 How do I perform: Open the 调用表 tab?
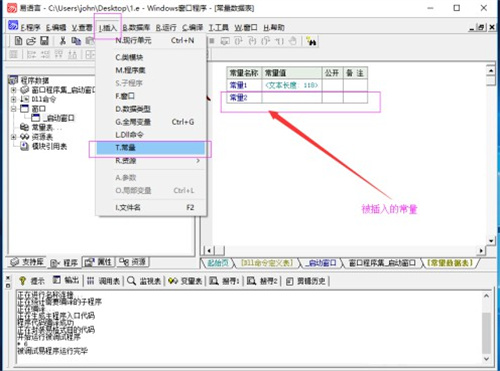(x=104, y=281)
